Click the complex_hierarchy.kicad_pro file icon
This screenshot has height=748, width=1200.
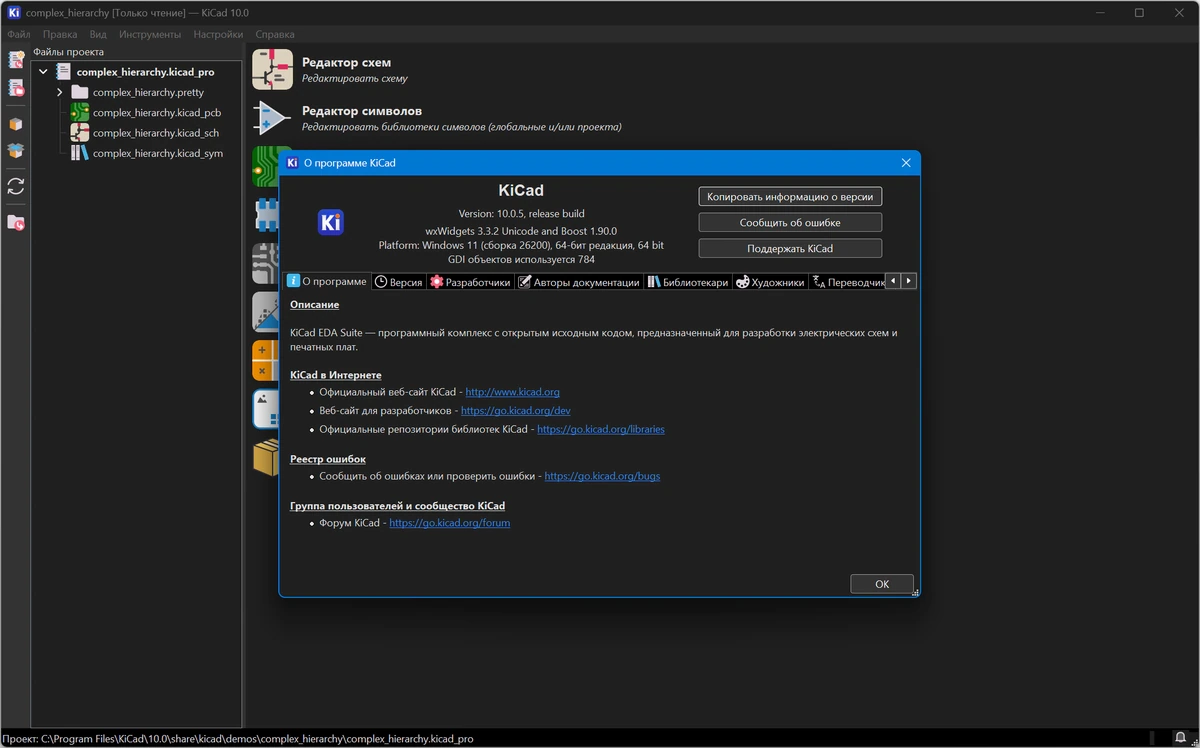click(63, 72)
